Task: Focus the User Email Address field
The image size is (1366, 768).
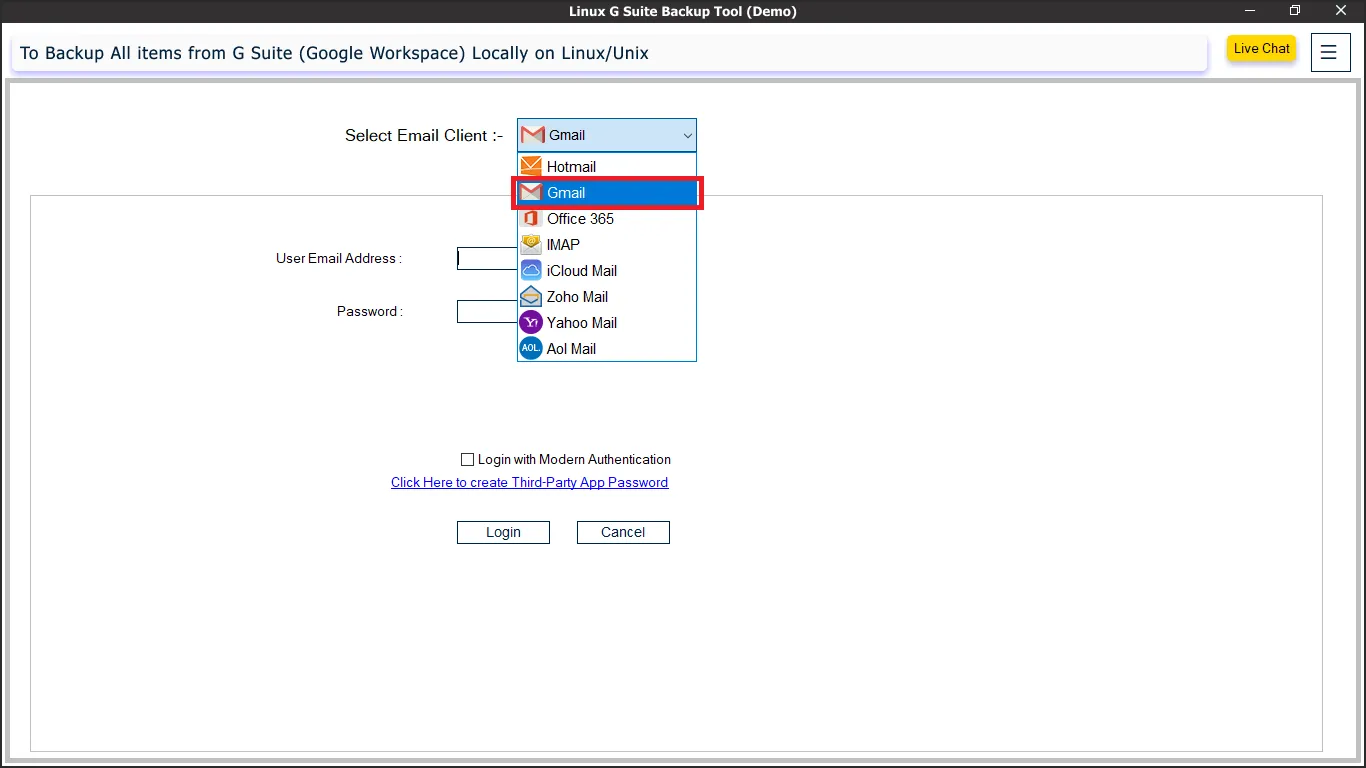Action: click(487, 259)
